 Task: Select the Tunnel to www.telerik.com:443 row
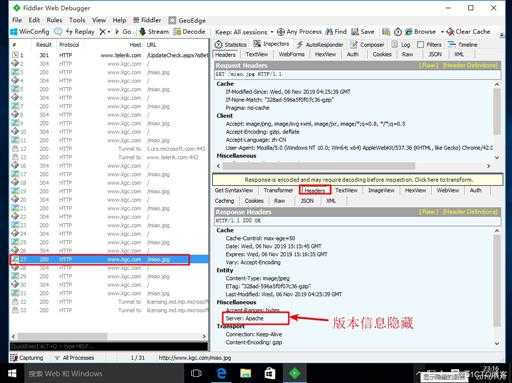110,157
